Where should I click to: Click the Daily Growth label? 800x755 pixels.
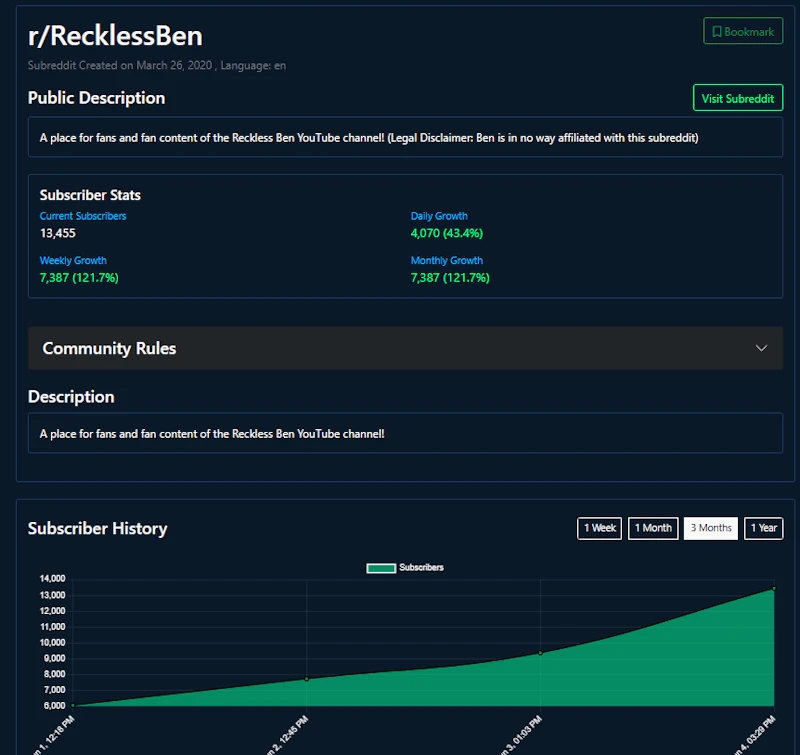pyautogui.click(x=439, y=216)
